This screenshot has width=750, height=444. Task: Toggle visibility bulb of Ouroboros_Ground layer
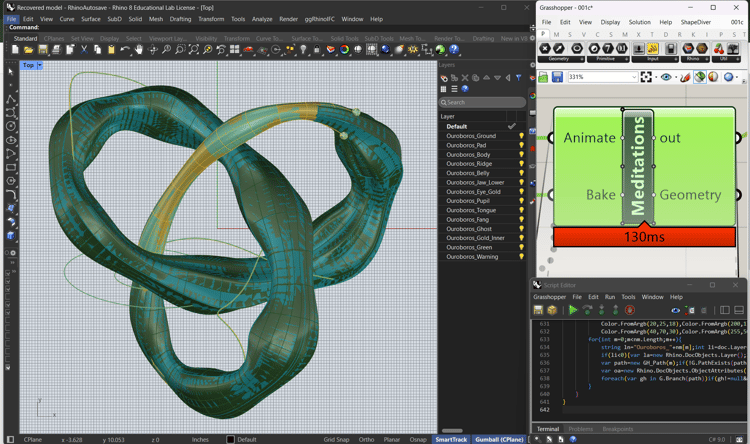point(521,136)
